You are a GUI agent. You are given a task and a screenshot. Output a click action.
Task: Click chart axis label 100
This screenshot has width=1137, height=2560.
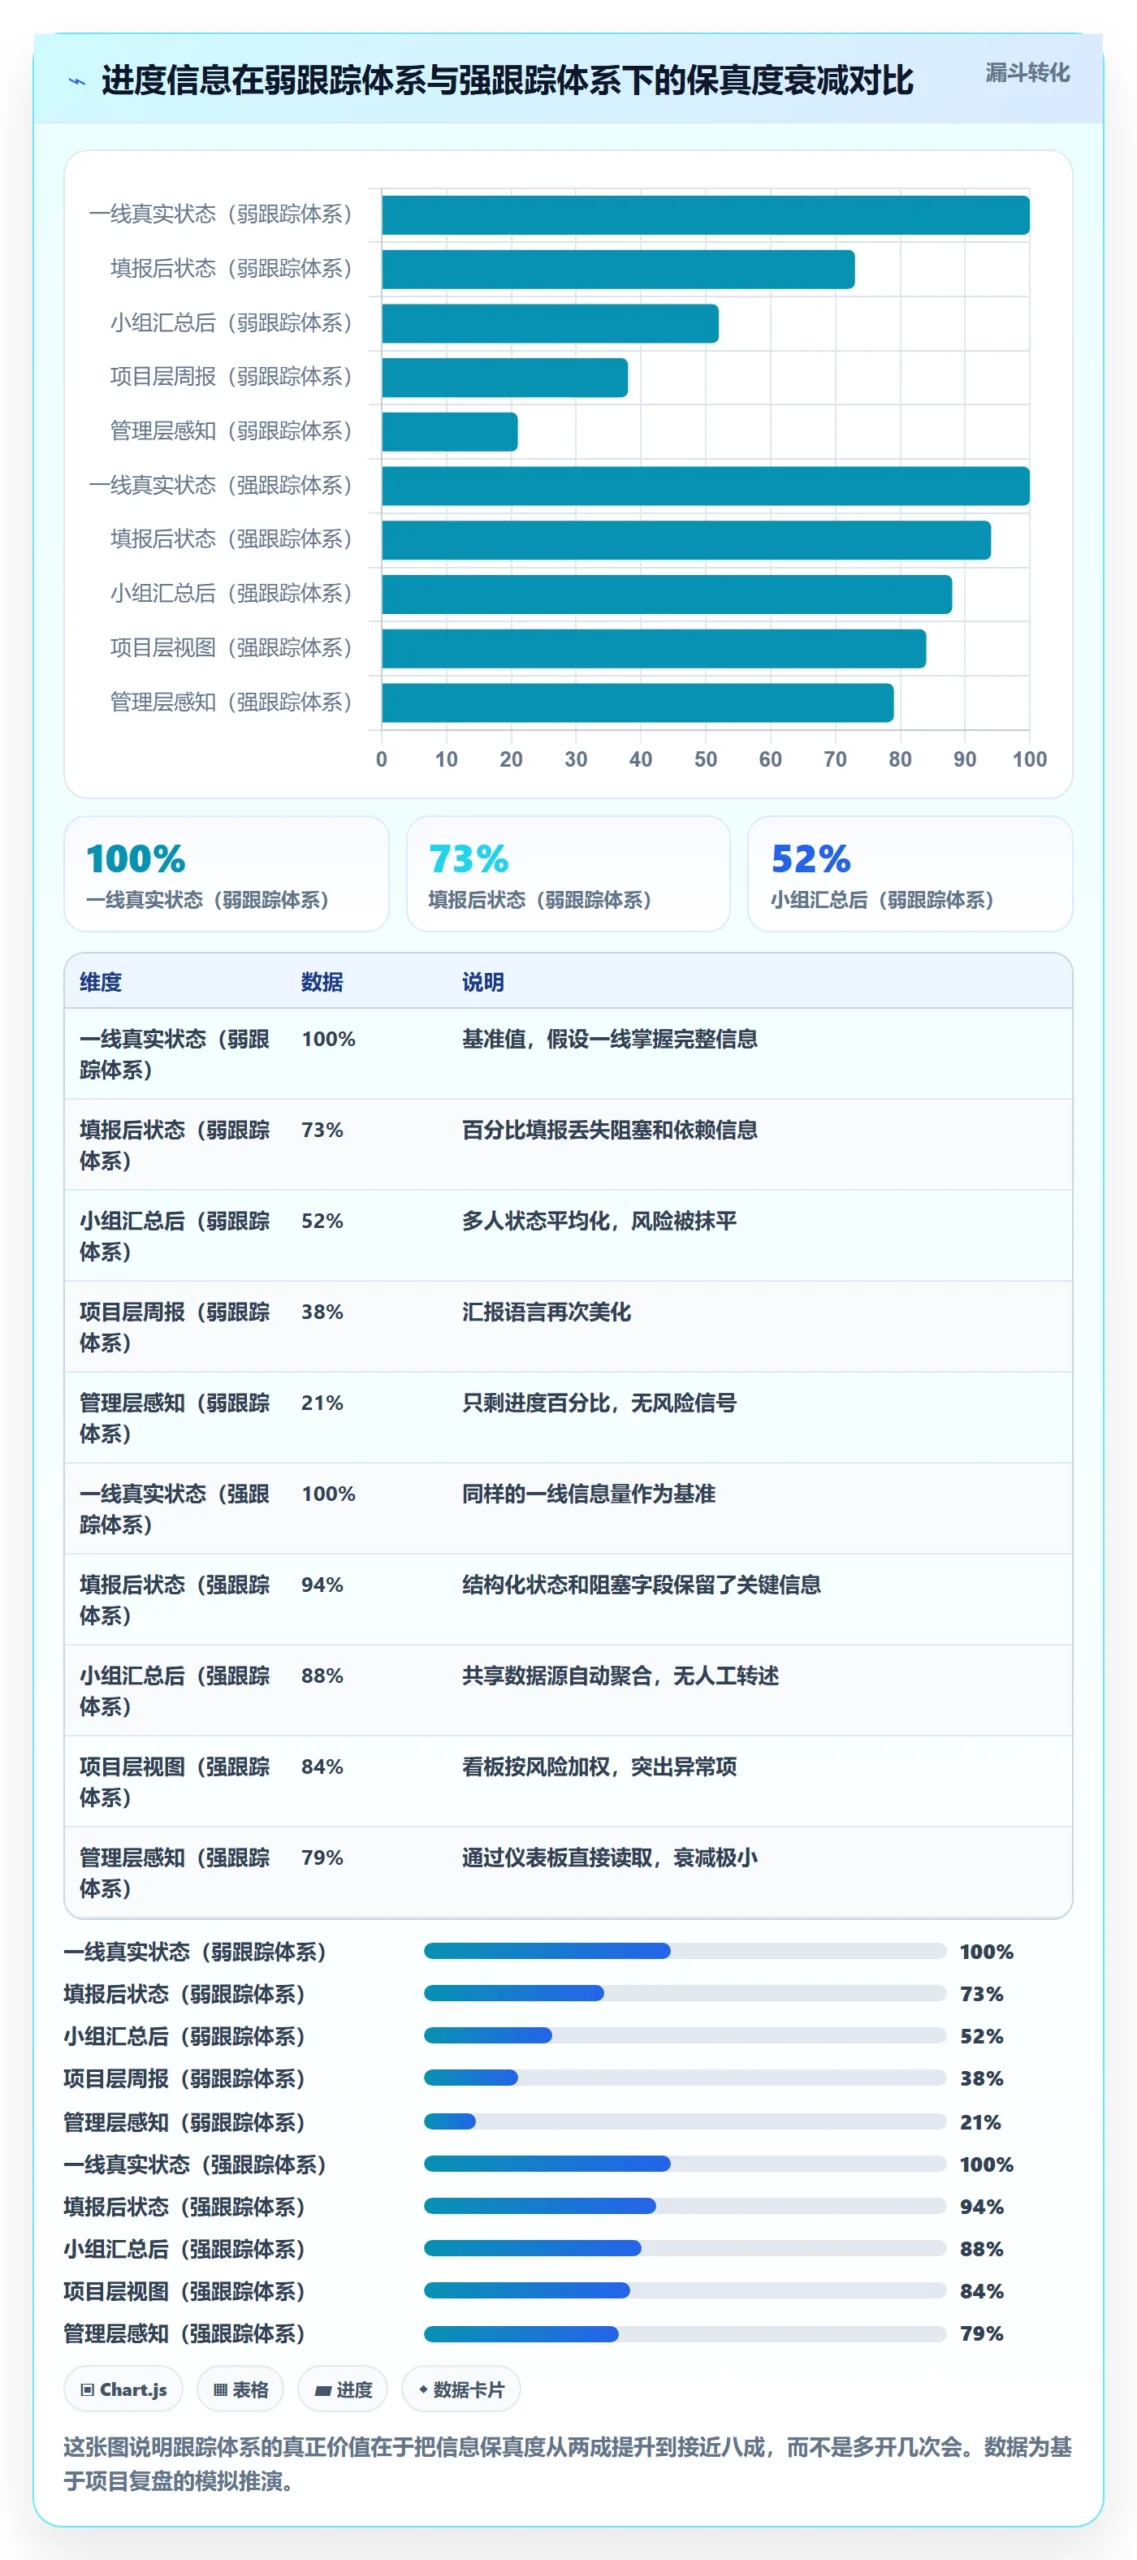(1030, 759)
